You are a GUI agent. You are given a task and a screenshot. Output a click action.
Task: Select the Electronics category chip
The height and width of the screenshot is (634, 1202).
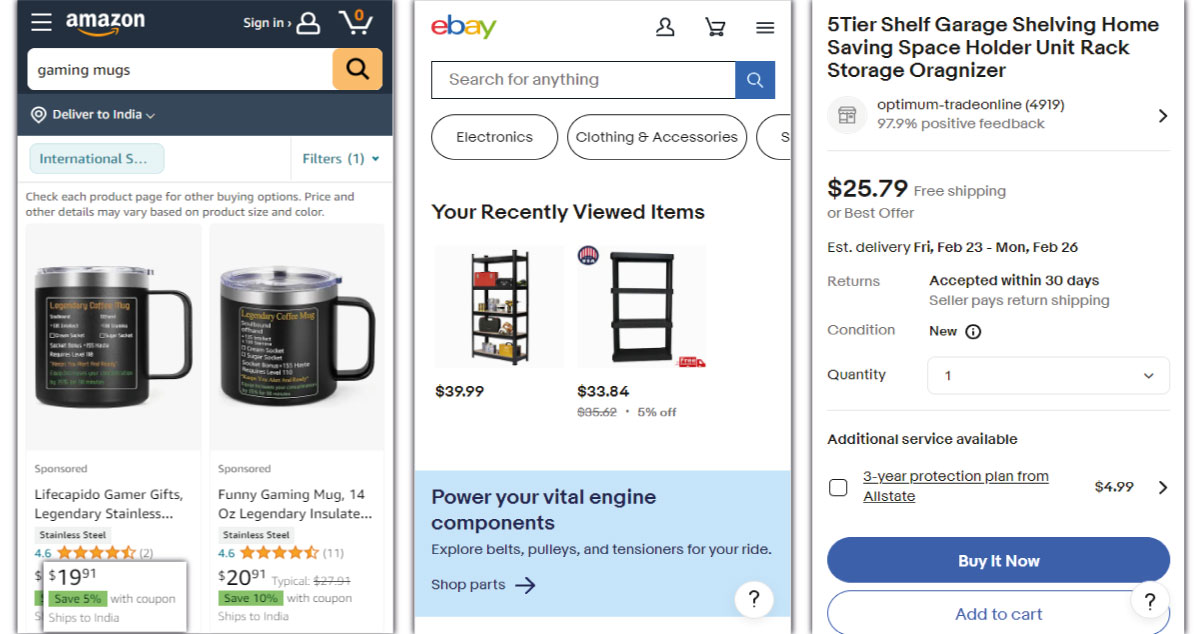494,138
